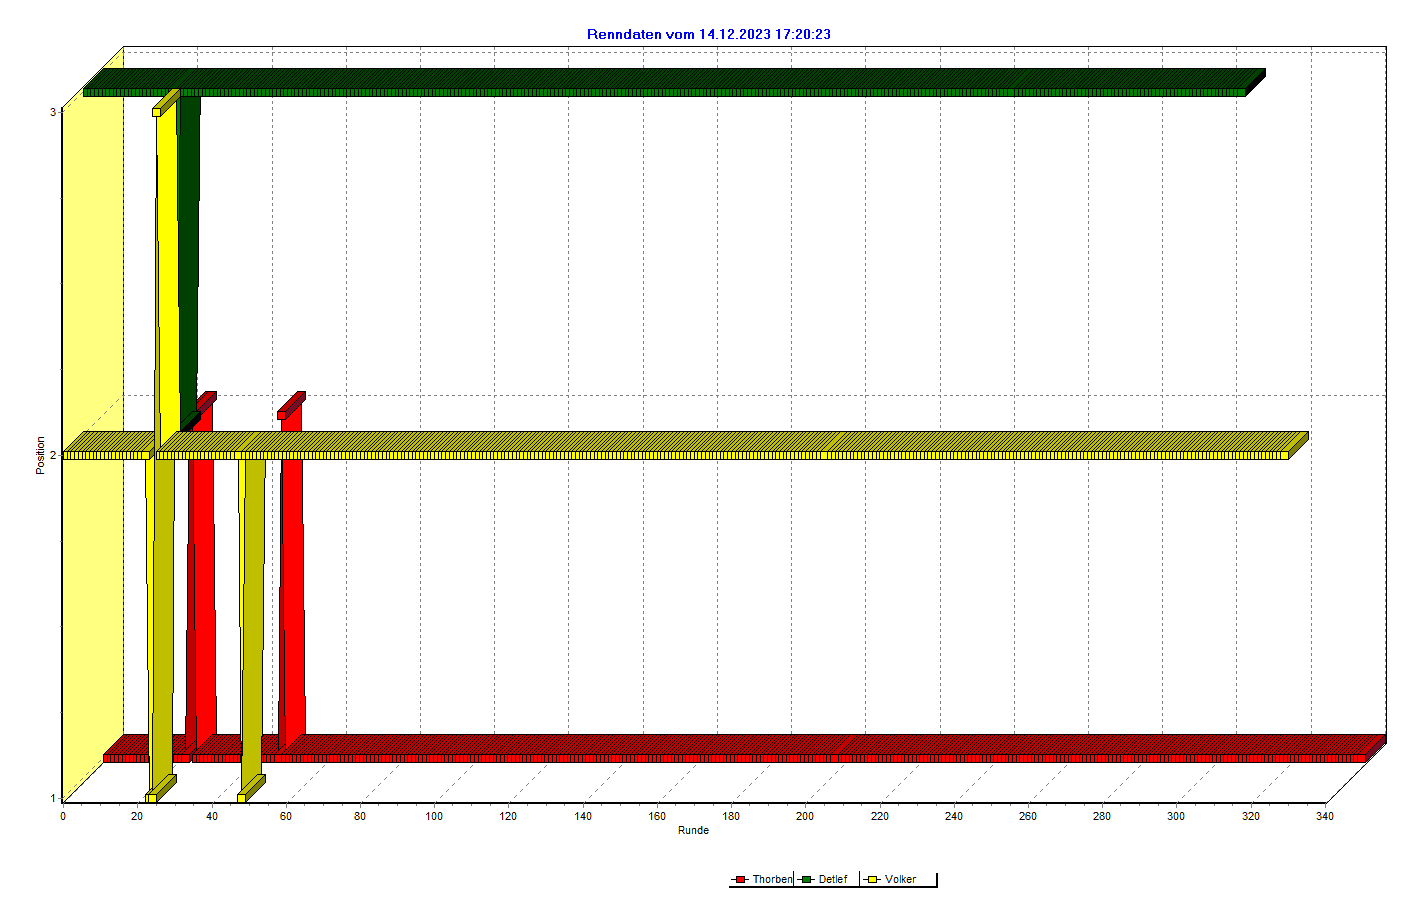Click x-axis label 180
This screenshot has width=1408, height=914.
click(x=730, y=816)
